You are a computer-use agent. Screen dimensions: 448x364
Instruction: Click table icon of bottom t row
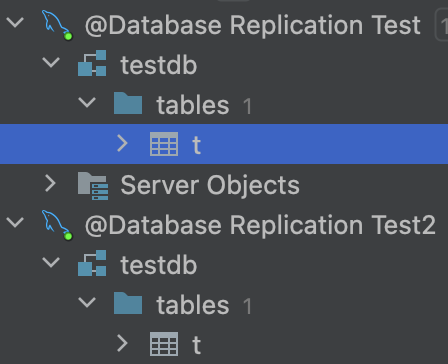(164, 344)
